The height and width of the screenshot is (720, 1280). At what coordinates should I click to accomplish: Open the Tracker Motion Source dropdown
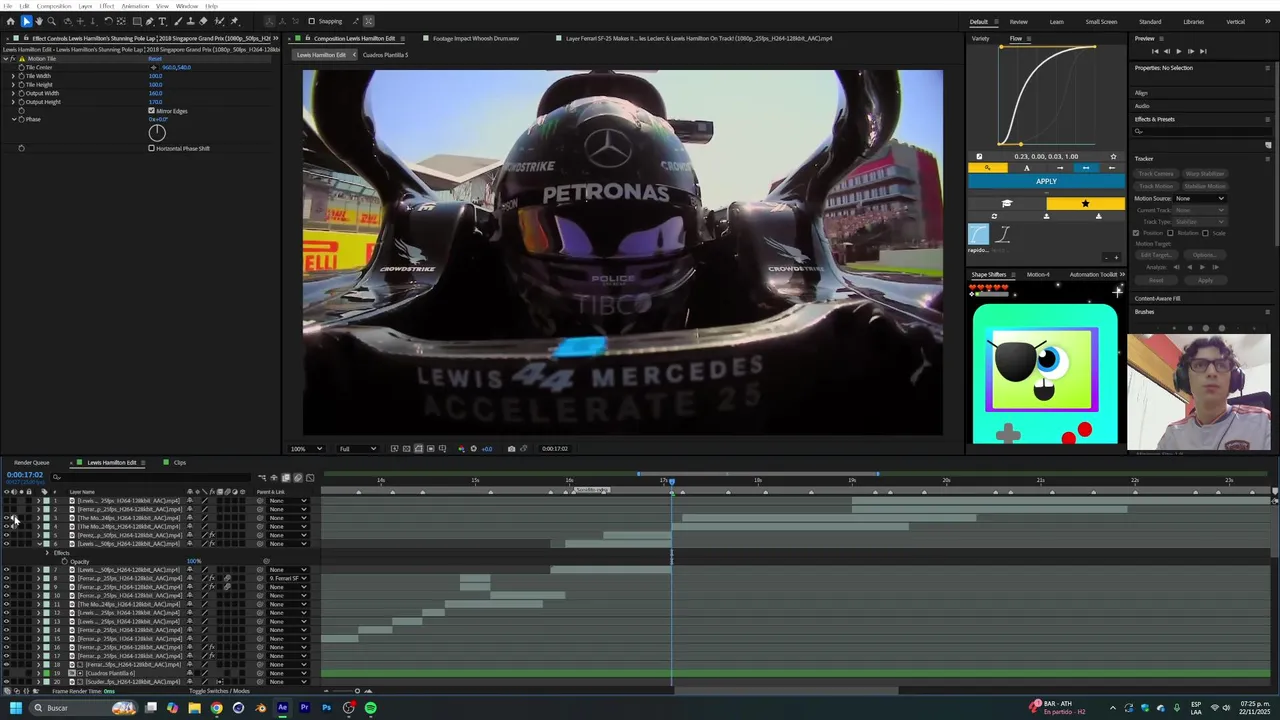(x=1200, y=198)
